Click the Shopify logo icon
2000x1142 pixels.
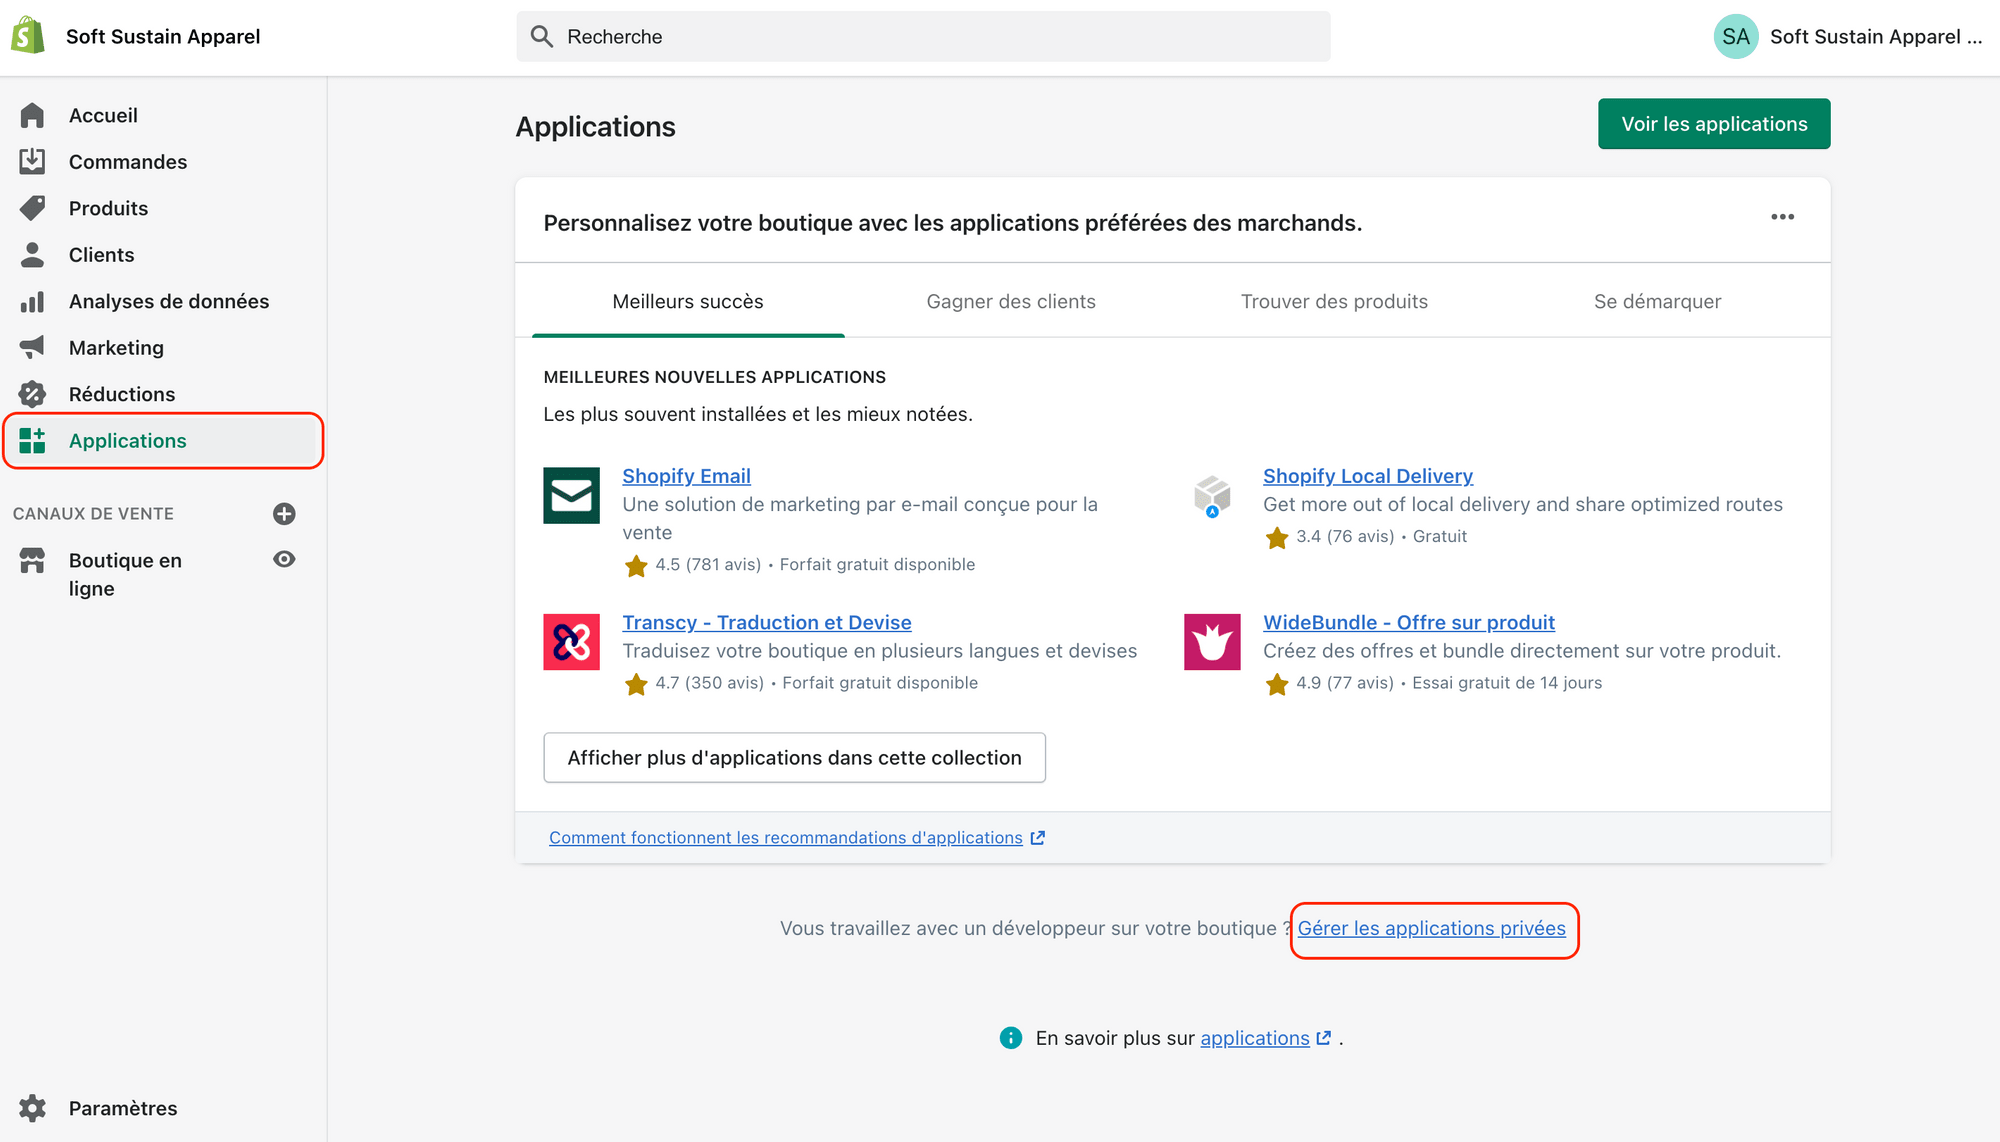[x=28, y=36]
